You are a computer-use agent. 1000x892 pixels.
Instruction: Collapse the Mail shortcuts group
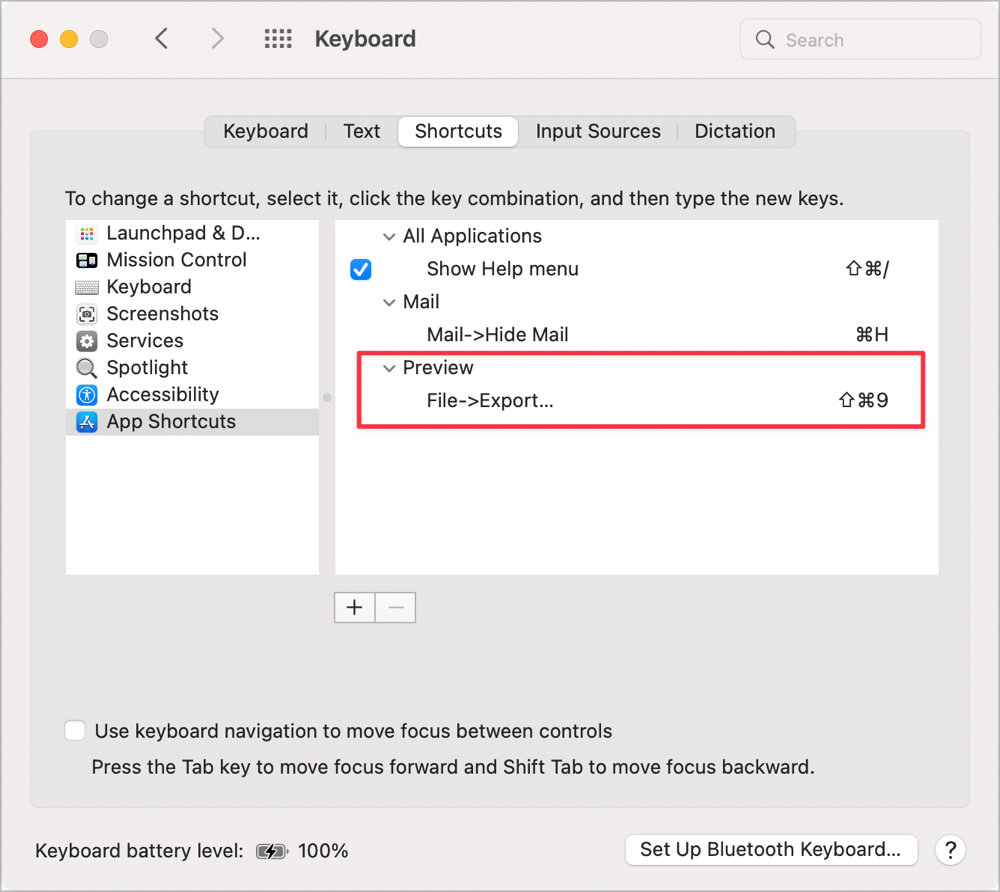tap(389, 302)
